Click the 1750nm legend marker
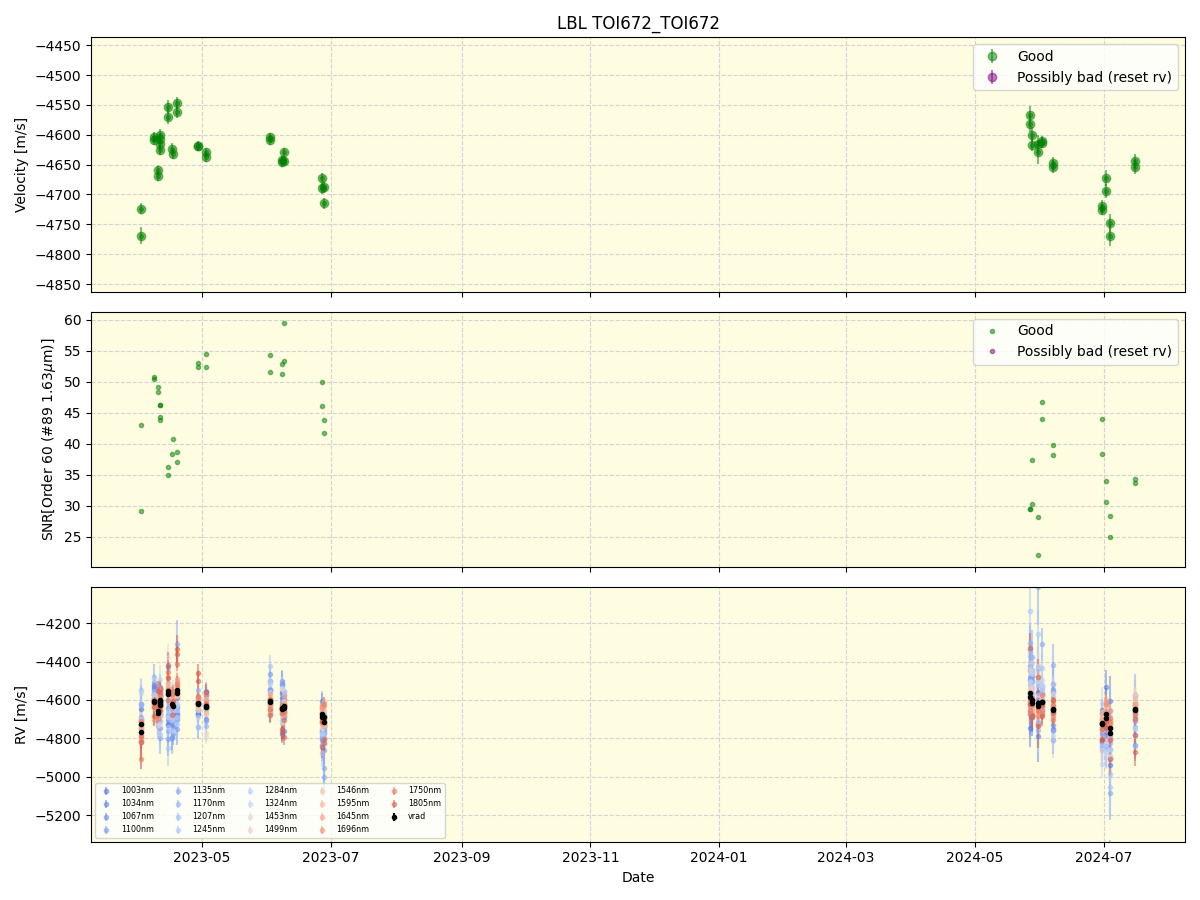Screen dimensions: 1200x900 [x=394, y=791]
